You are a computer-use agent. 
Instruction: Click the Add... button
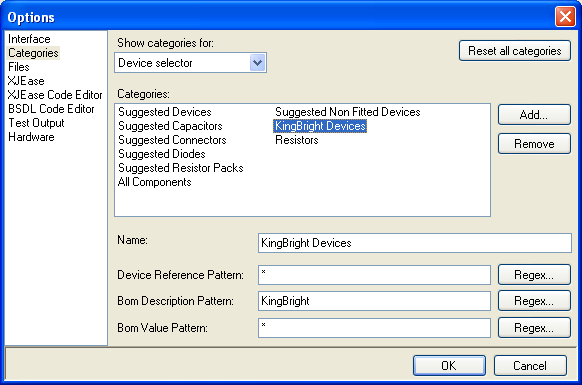click(534, 115)
